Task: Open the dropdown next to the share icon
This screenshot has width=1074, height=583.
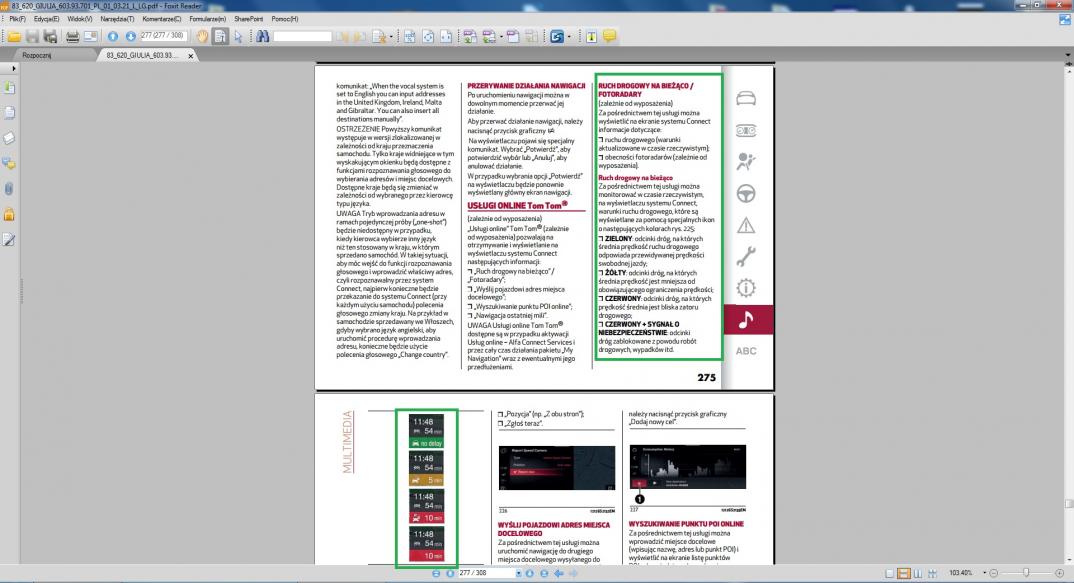Action: (570, 36)
